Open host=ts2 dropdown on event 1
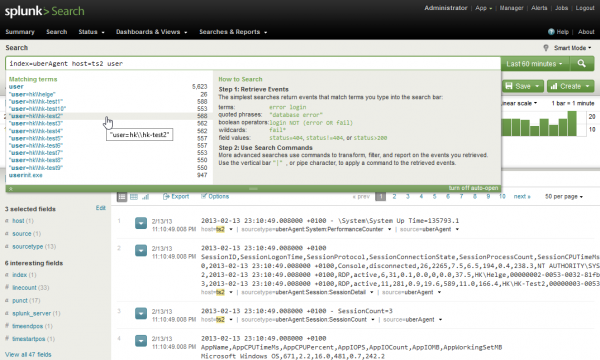 point(230,230)
